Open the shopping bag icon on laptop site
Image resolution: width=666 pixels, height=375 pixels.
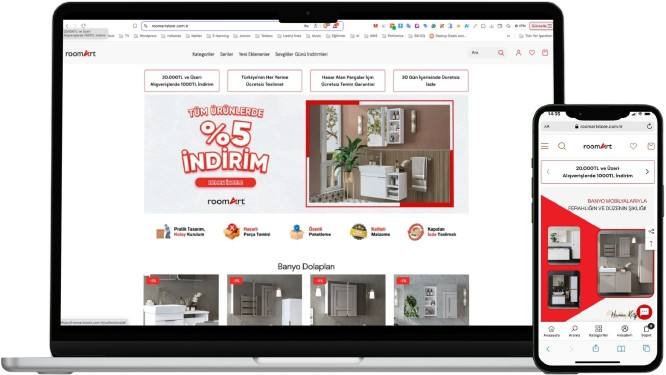point(545,53)
